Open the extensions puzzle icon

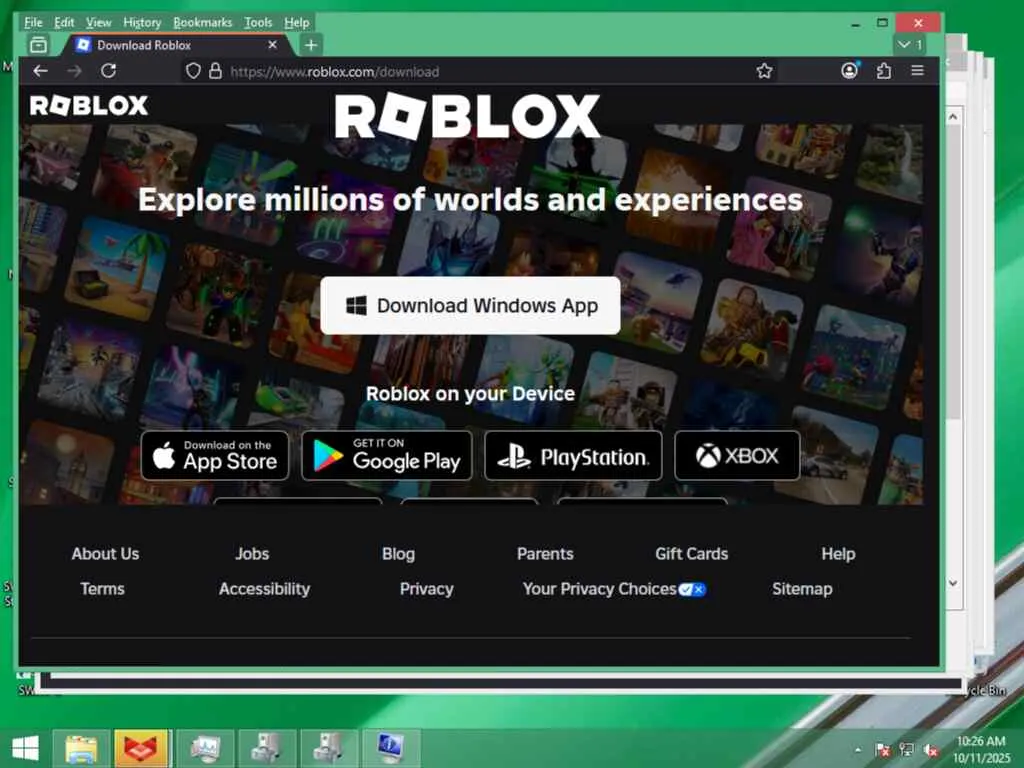(x=884, y=71)
